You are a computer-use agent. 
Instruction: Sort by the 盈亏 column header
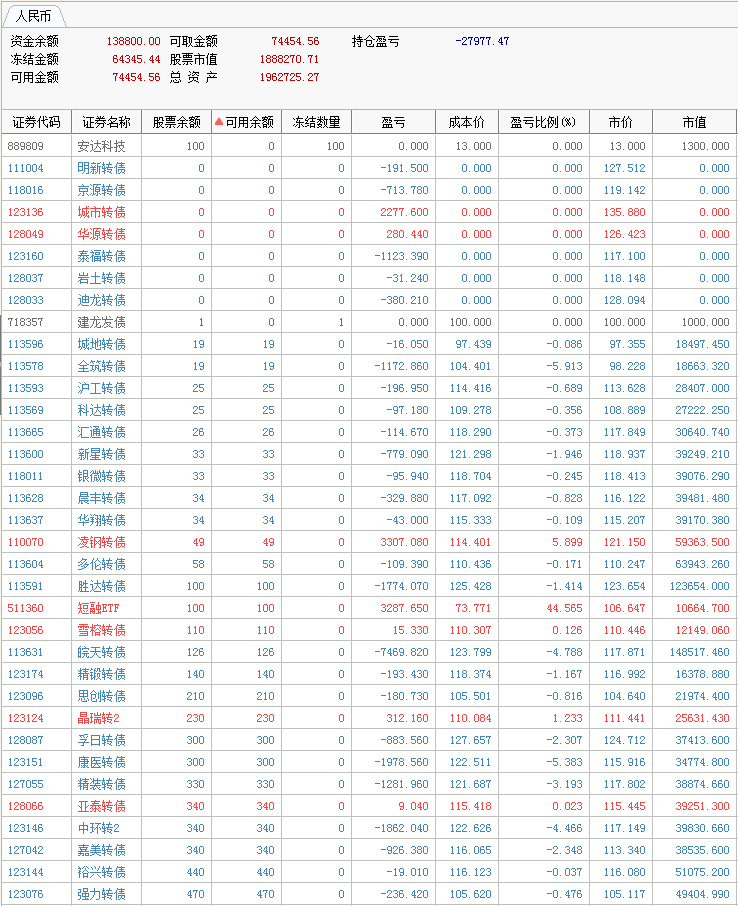coord(394,122)
